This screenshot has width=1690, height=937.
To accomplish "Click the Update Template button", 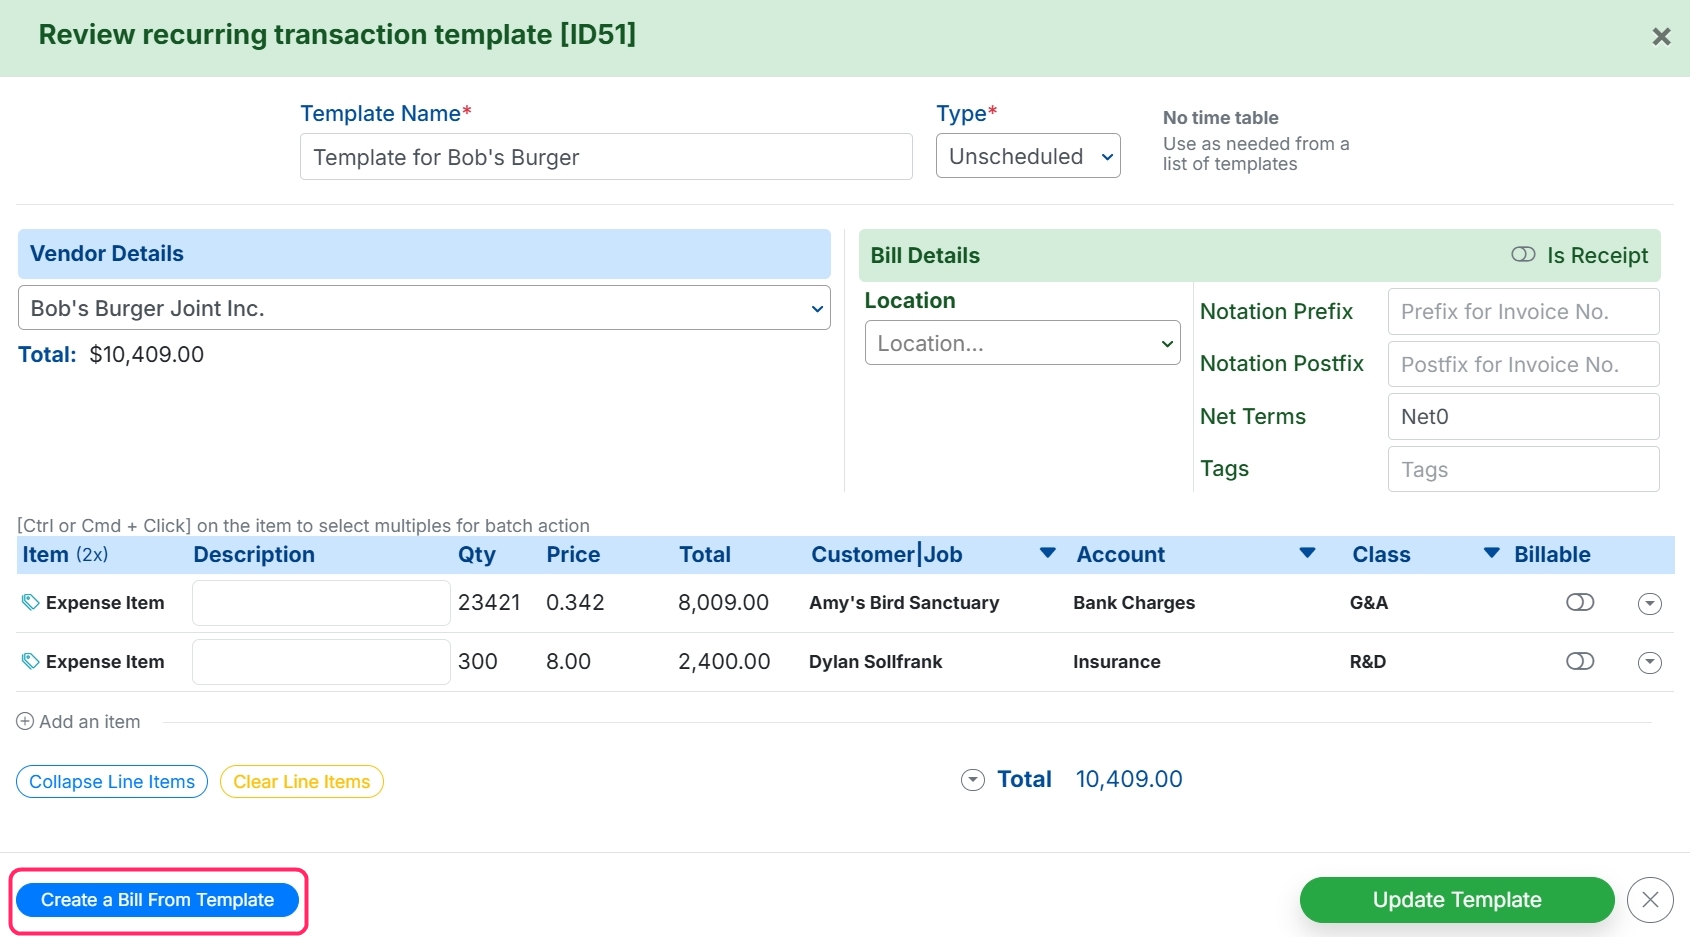I will (1457, 900).
